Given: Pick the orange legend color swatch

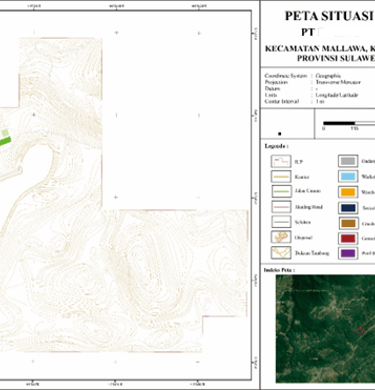Looking at the screenshot, I should point(348,192).
